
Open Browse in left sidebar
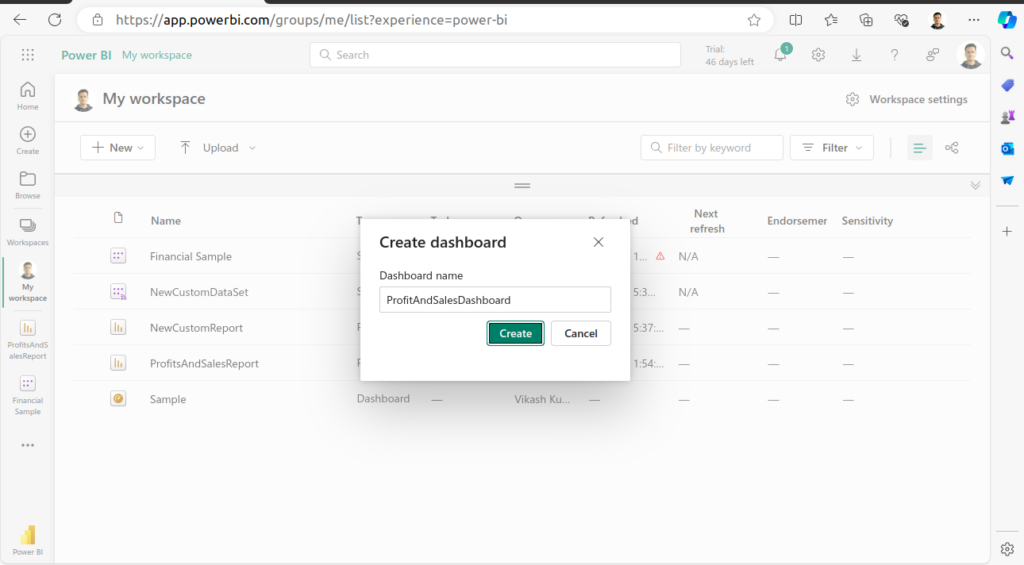pyautogui.click(x=28, y=184)
